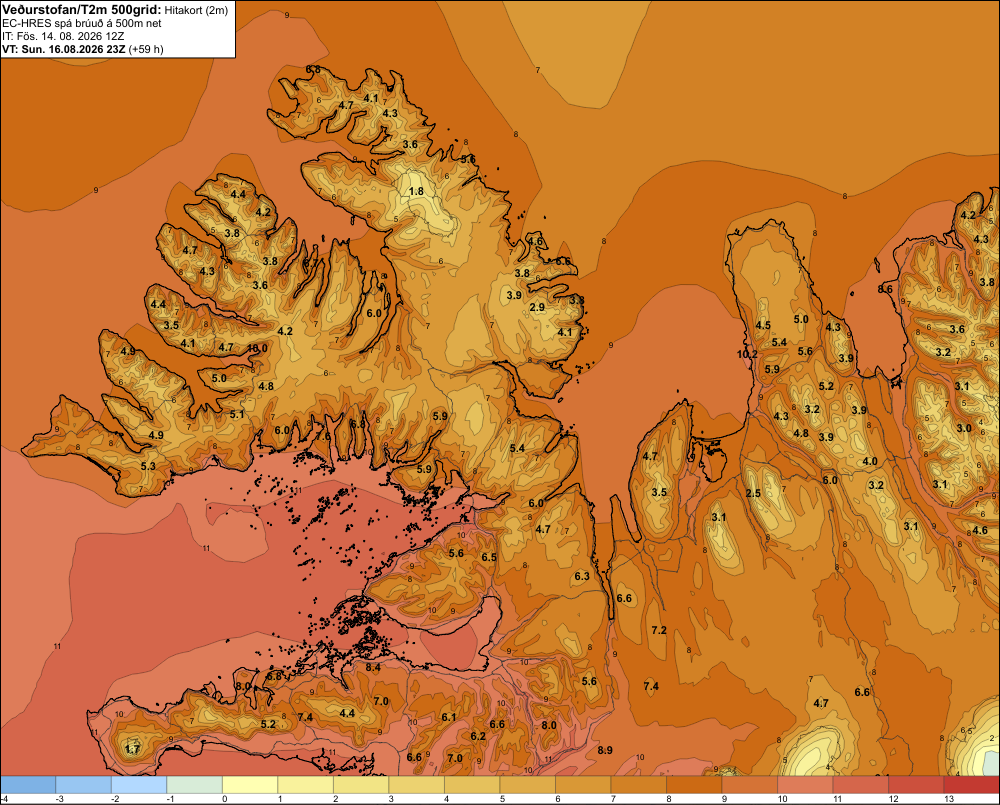Image resolution: width=1000 pixels, height=805 pixels.
Task: Click the 2.5 temperature label
Action: (753, 493)
